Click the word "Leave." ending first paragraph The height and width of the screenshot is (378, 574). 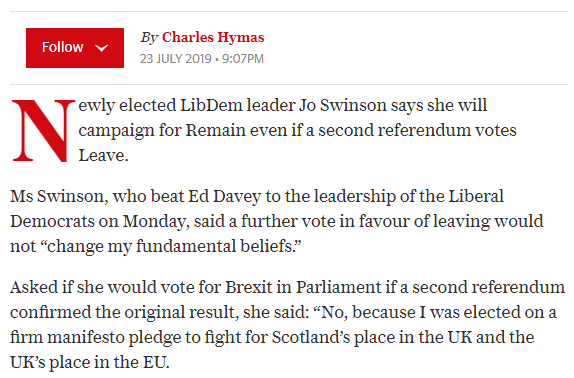pos(103,155)
